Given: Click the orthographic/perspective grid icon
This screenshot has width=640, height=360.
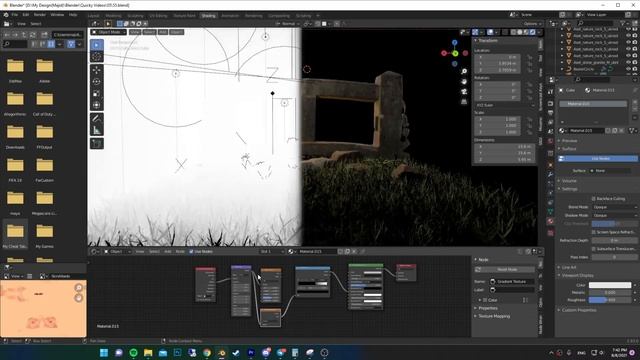Looking at the screenshot, I should (464, 102).
